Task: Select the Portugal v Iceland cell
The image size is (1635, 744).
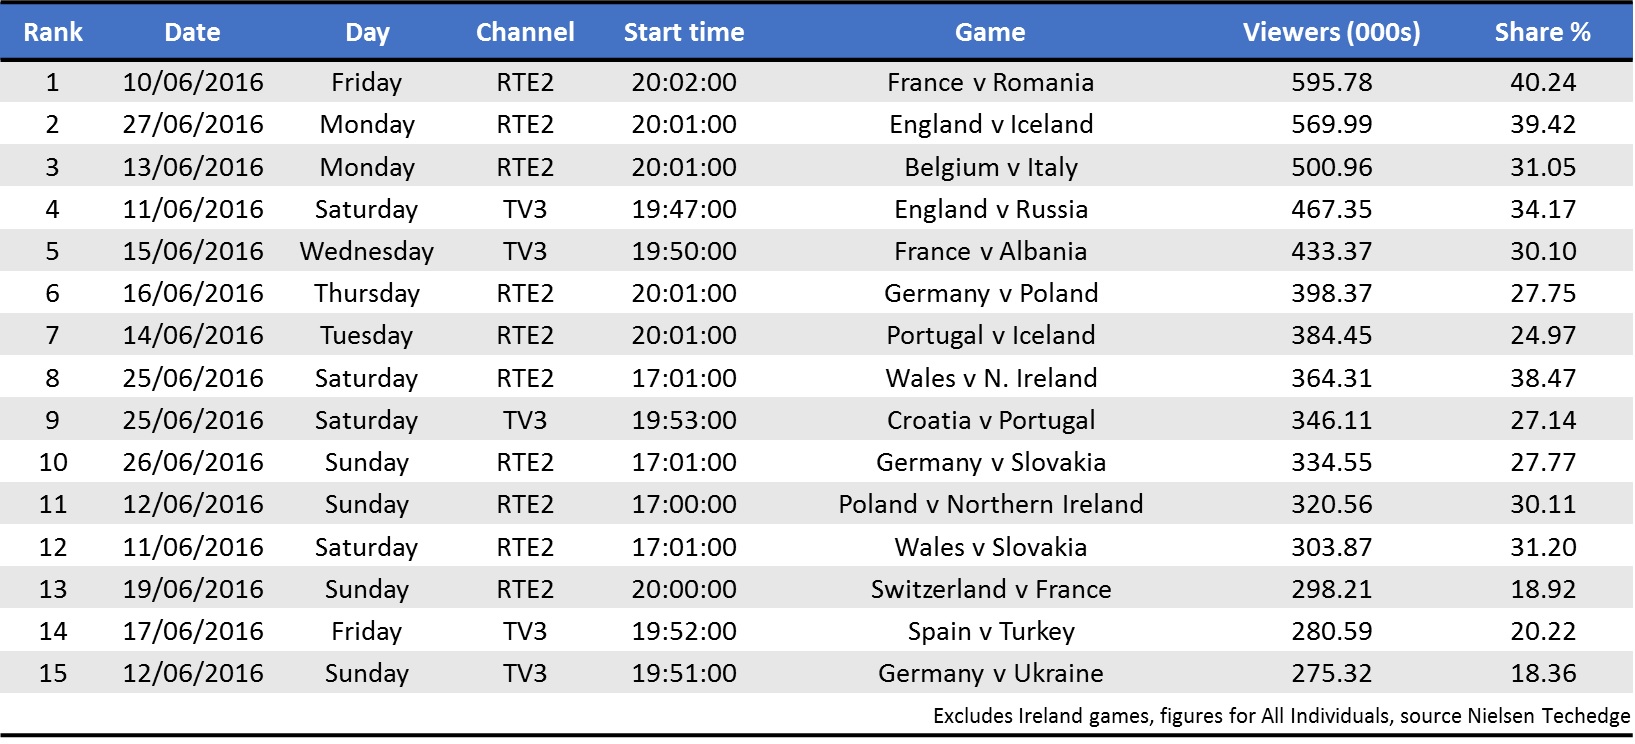Action: 990,335
